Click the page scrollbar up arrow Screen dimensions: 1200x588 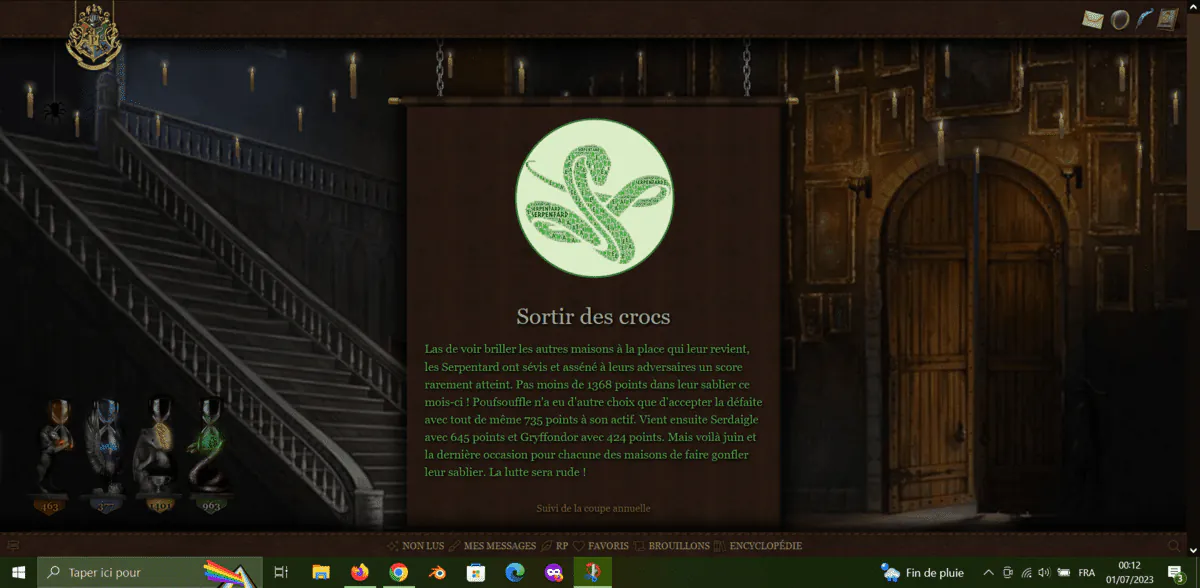click(1194, 5)
